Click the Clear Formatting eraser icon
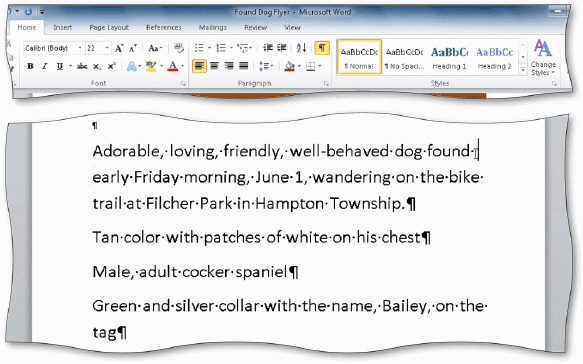The width and height of the screenshot is (583, 364). [179, 48]
